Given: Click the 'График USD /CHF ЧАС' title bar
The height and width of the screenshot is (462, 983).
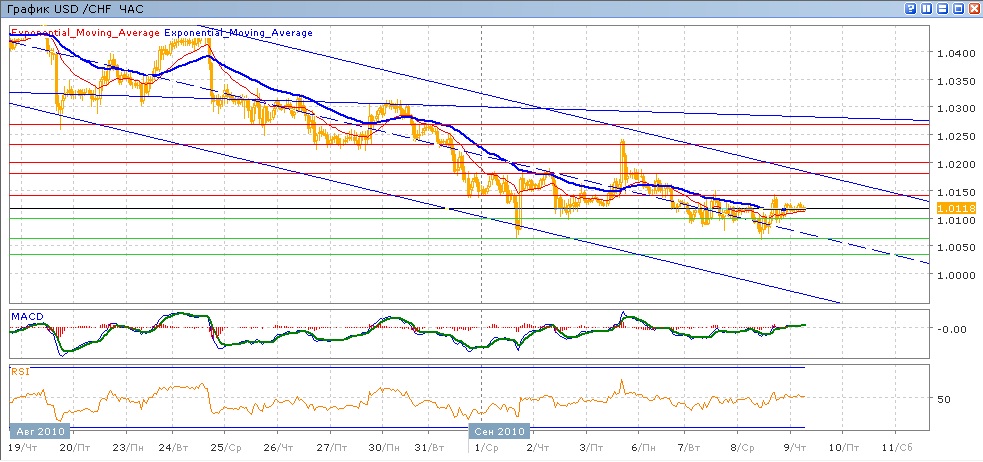Looking at the screenshot, I should click(x=73, y=8).
